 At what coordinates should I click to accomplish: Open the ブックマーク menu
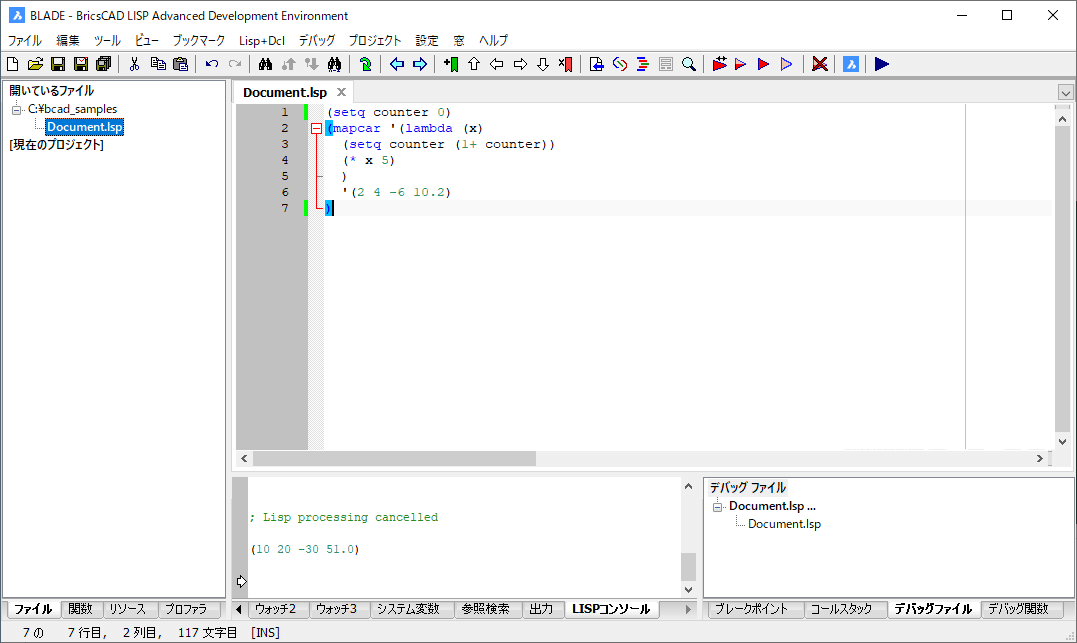click(x=199, y=41)
